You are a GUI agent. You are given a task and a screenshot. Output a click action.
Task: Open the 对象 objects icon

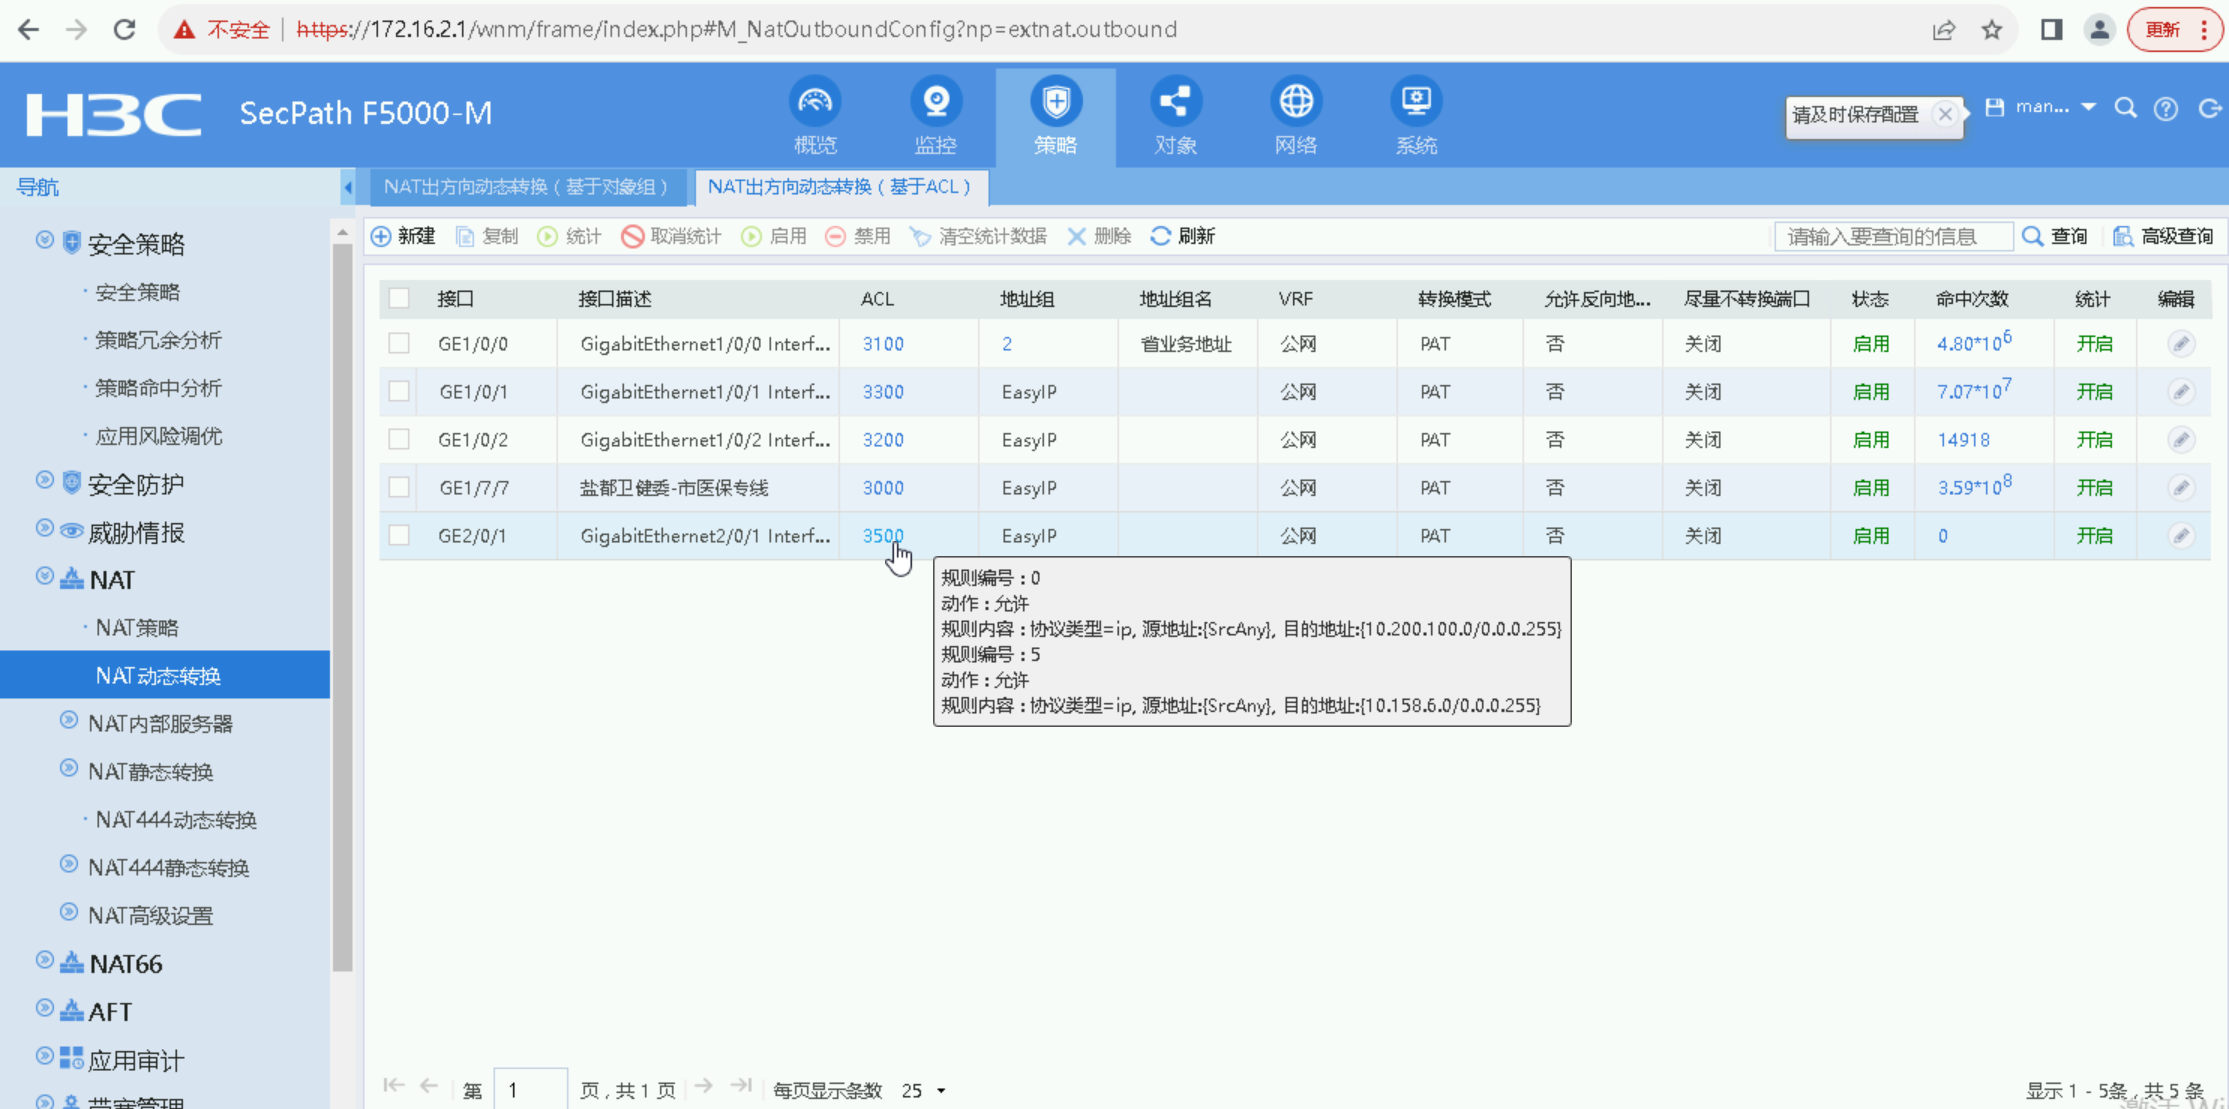point(1175,103)
